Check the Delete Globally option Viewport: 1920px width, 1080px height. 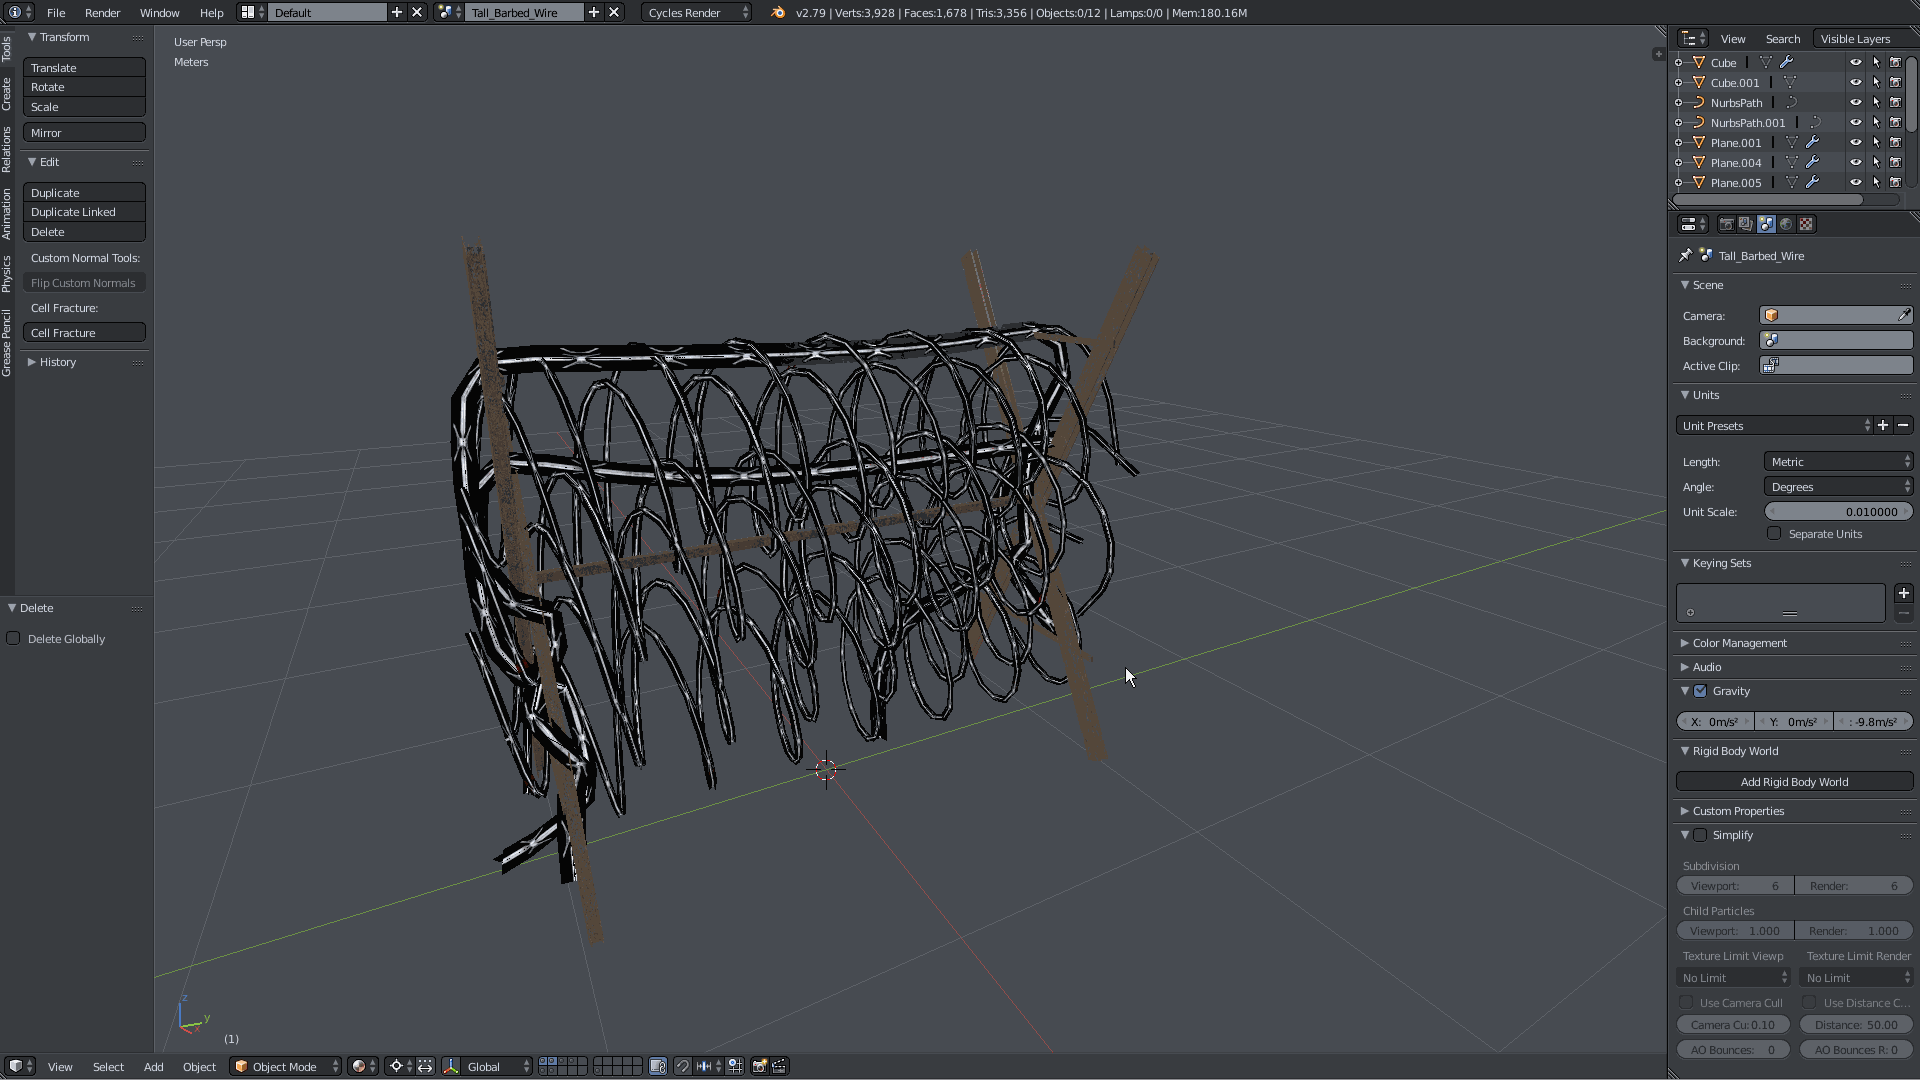point(14,639)
